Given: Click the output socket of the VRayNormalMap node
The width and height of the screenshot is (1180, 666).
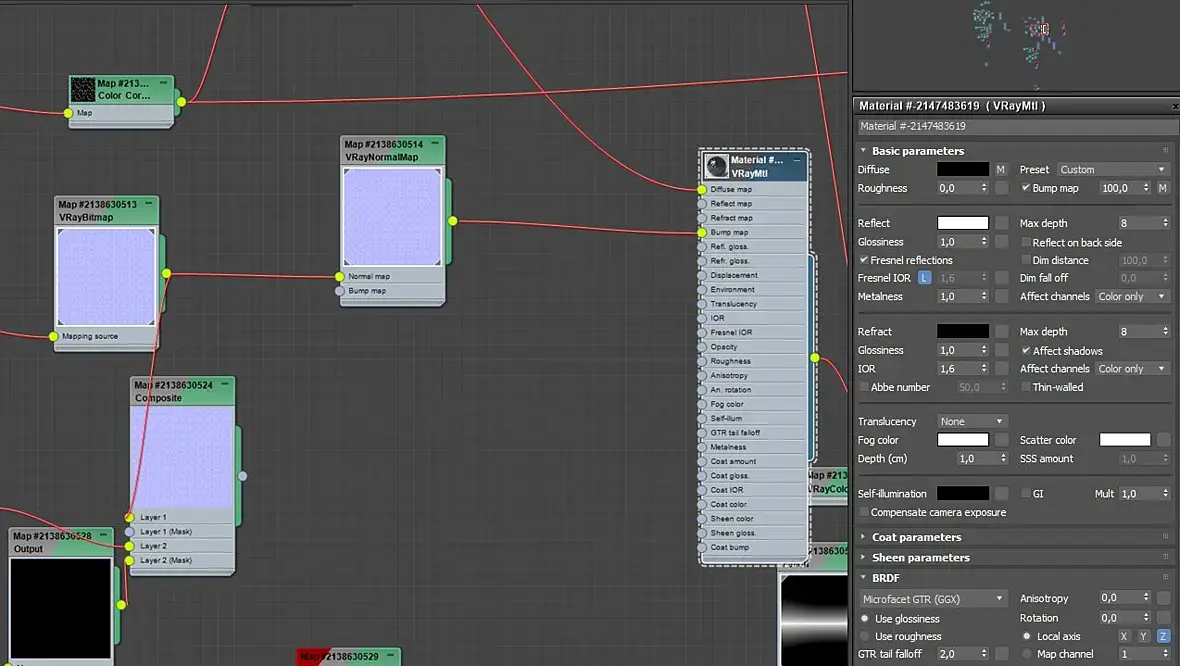Looking at the screenshot, I should pos(452,220).
